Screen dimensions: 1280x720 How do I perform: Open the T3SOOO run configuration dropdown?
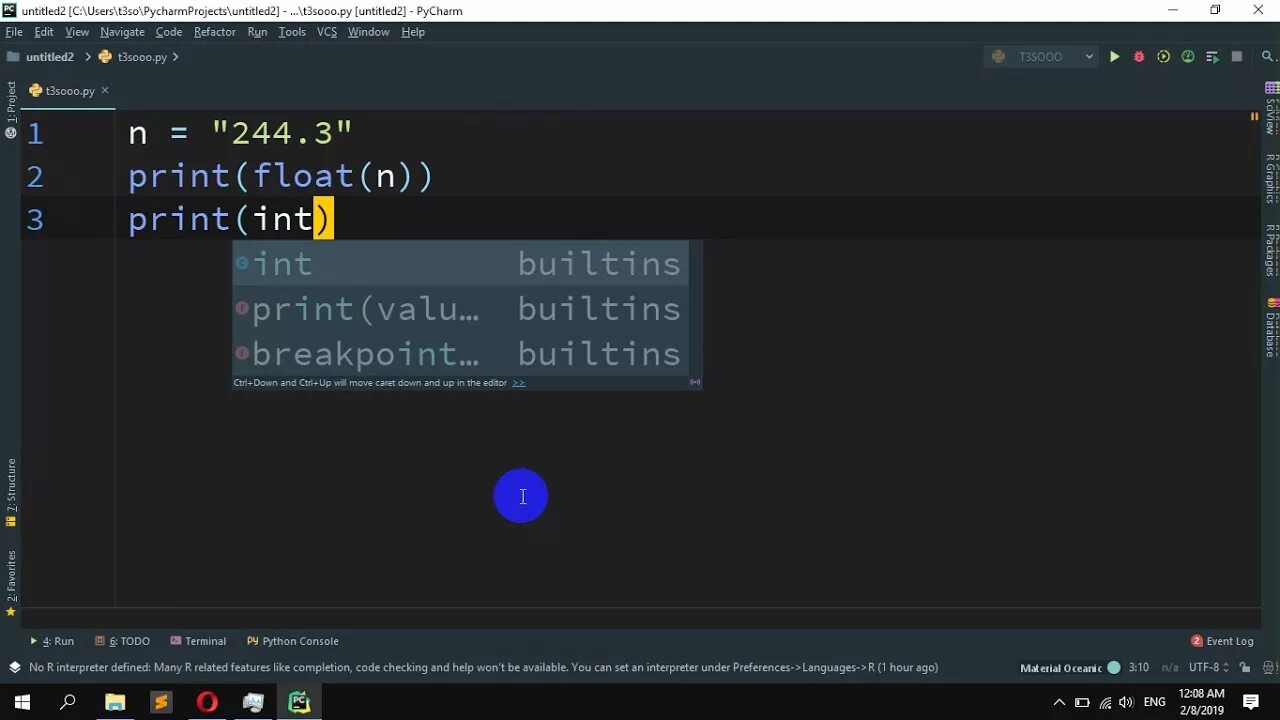point(1042,57)
